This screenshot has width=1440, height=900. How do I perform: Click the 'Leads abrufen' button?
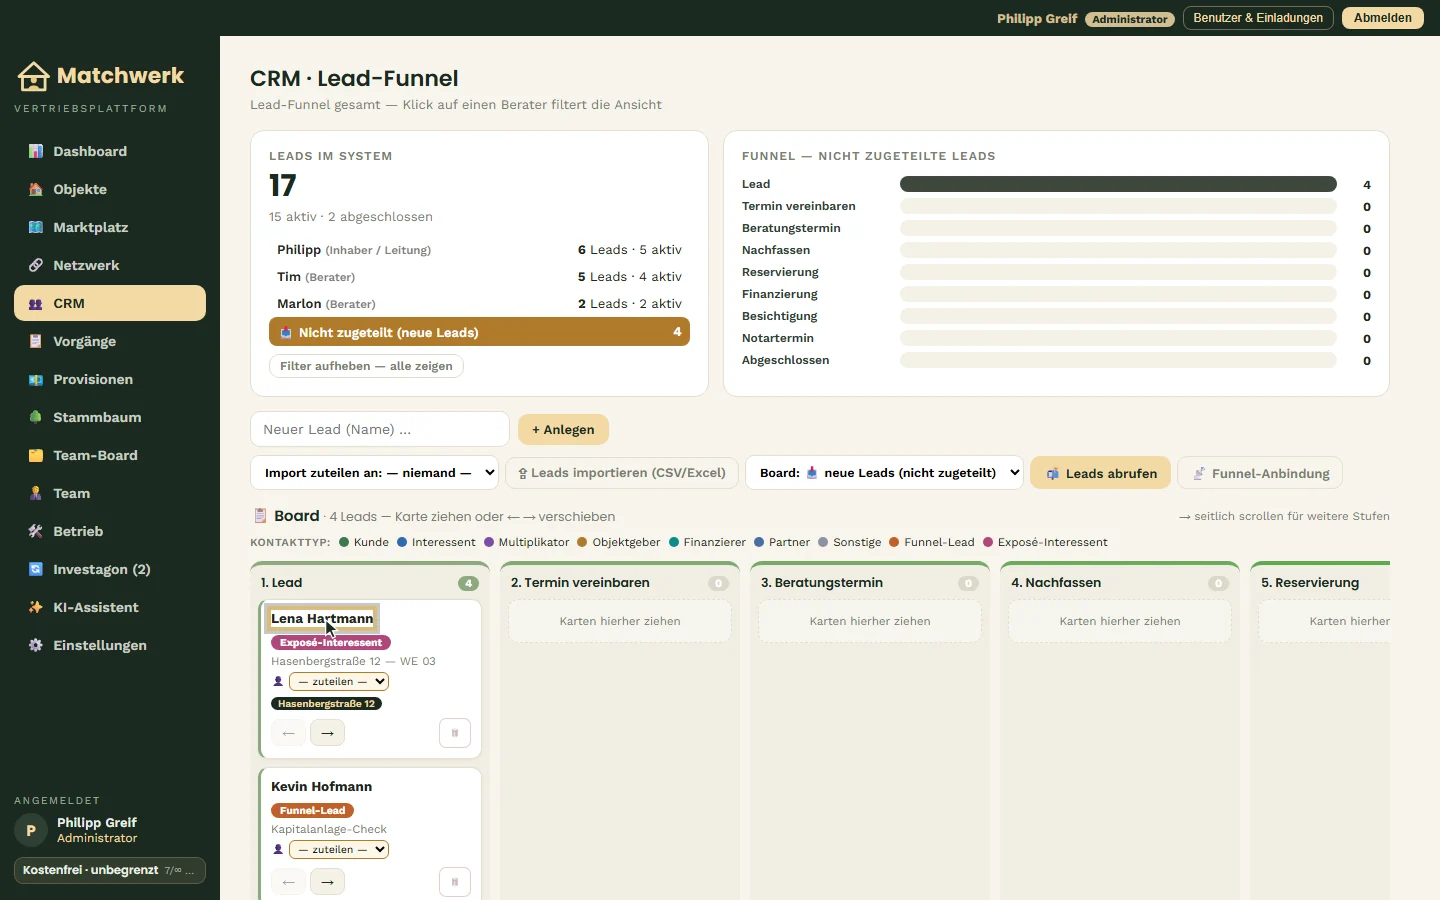click(1101, 473)
